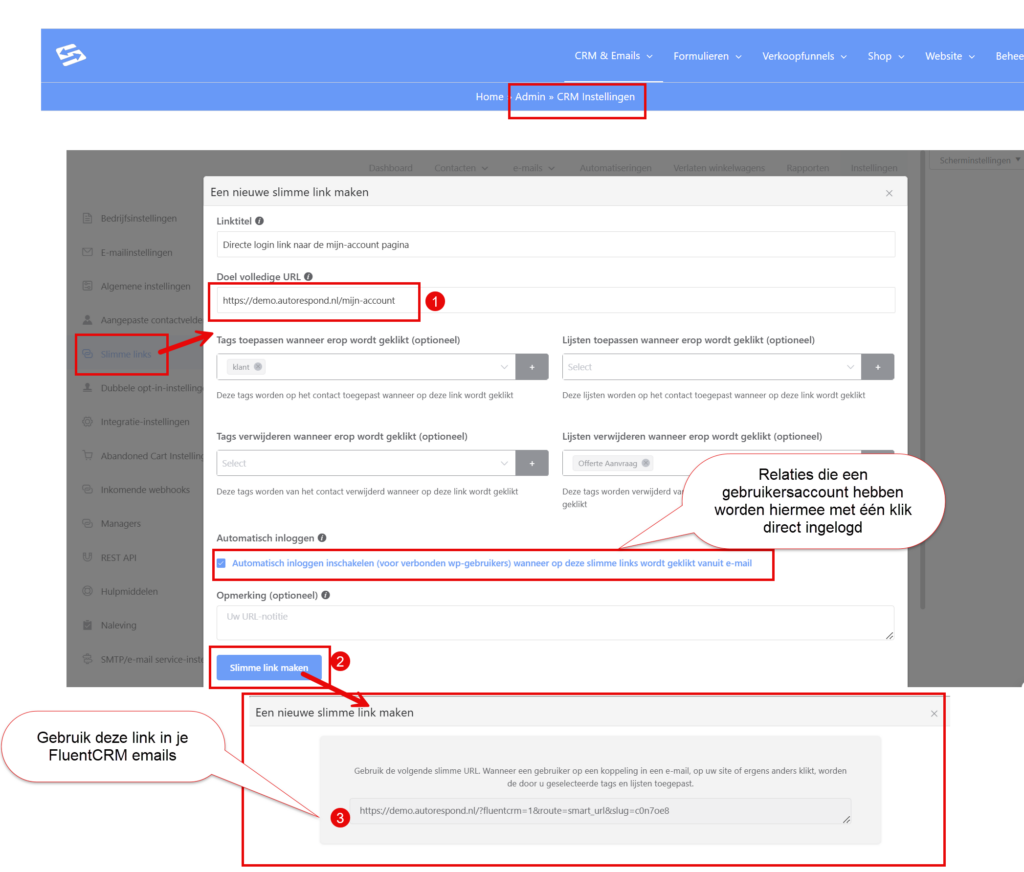The width and height of the screenshot is (1024, 872).
Task: Remove the 'klant' tag chip
Action: (259, 367)
